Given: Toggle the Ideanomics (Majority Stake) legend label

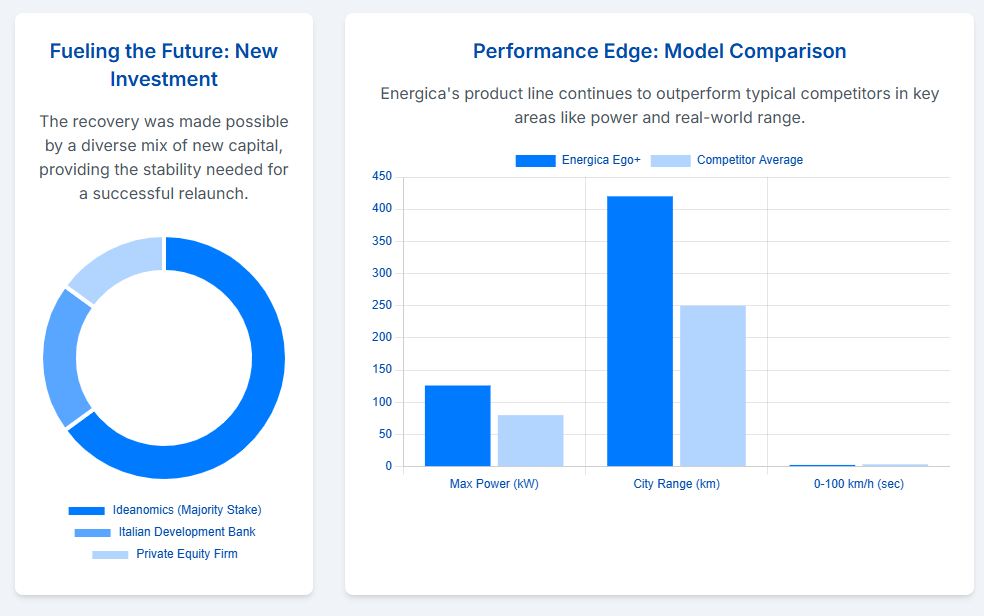Looking at the screenshot, I should (x=187, y=511).
